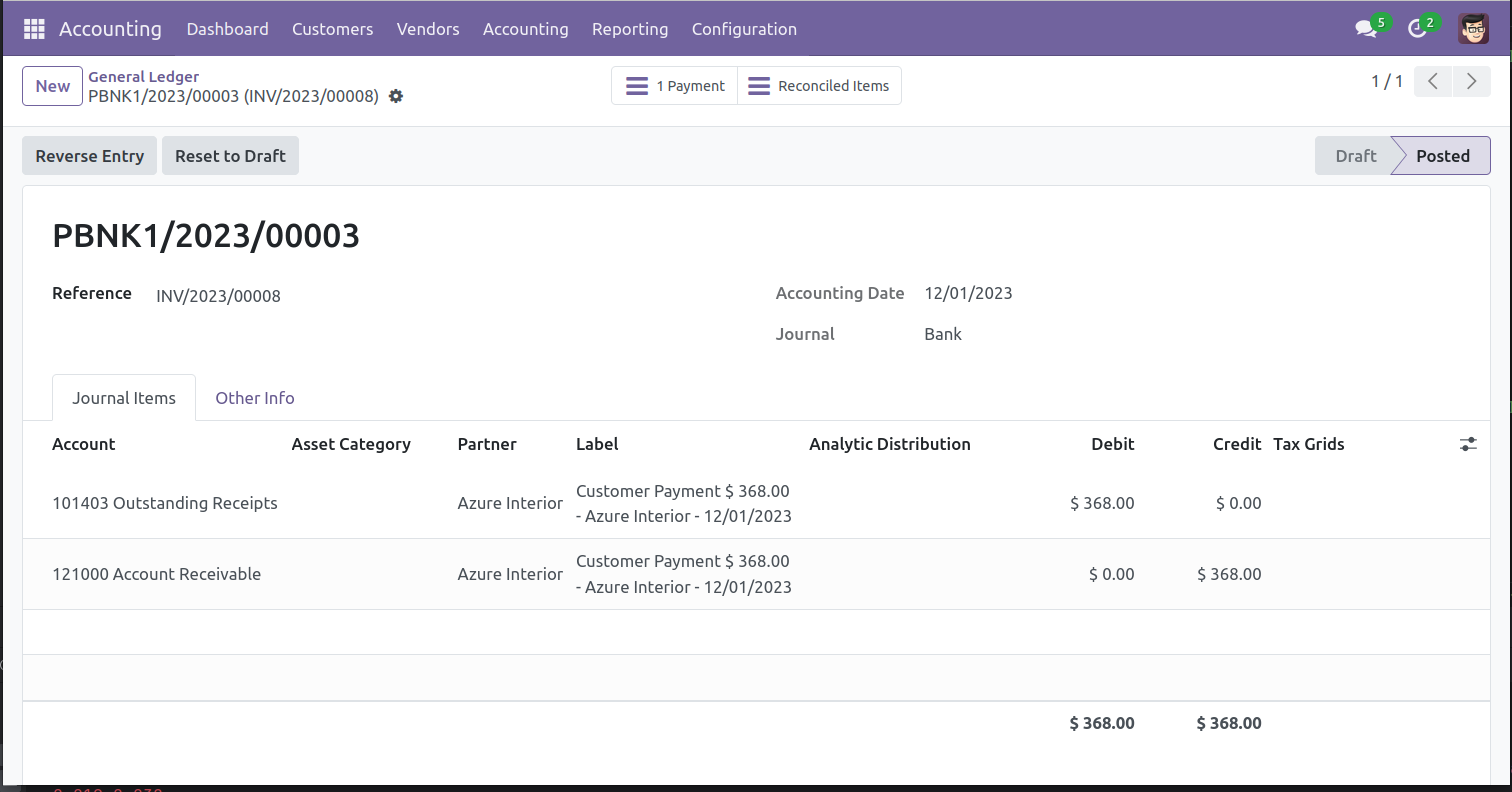This screenshot has height=792, width=1512.
Task: Open the apps grid menu icon
Action: [34, 29]
